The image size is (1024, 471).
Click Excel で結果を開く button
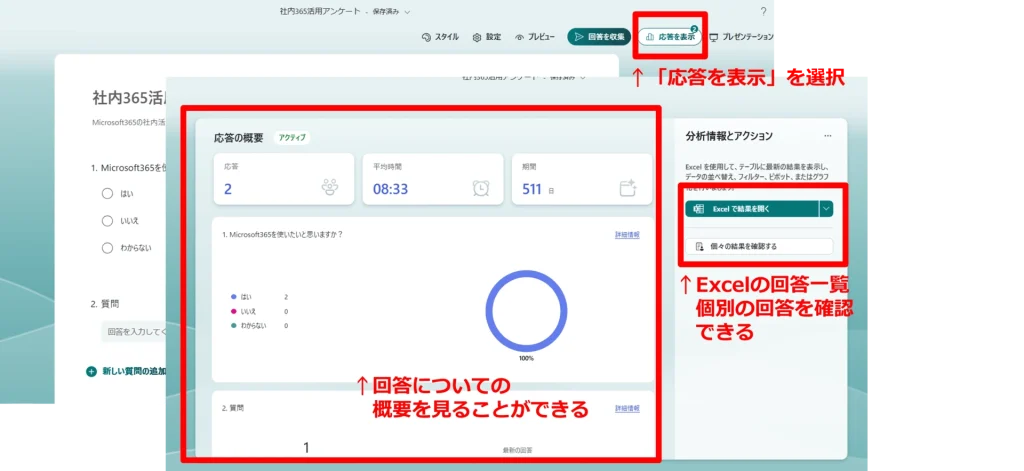pos(751,209)
